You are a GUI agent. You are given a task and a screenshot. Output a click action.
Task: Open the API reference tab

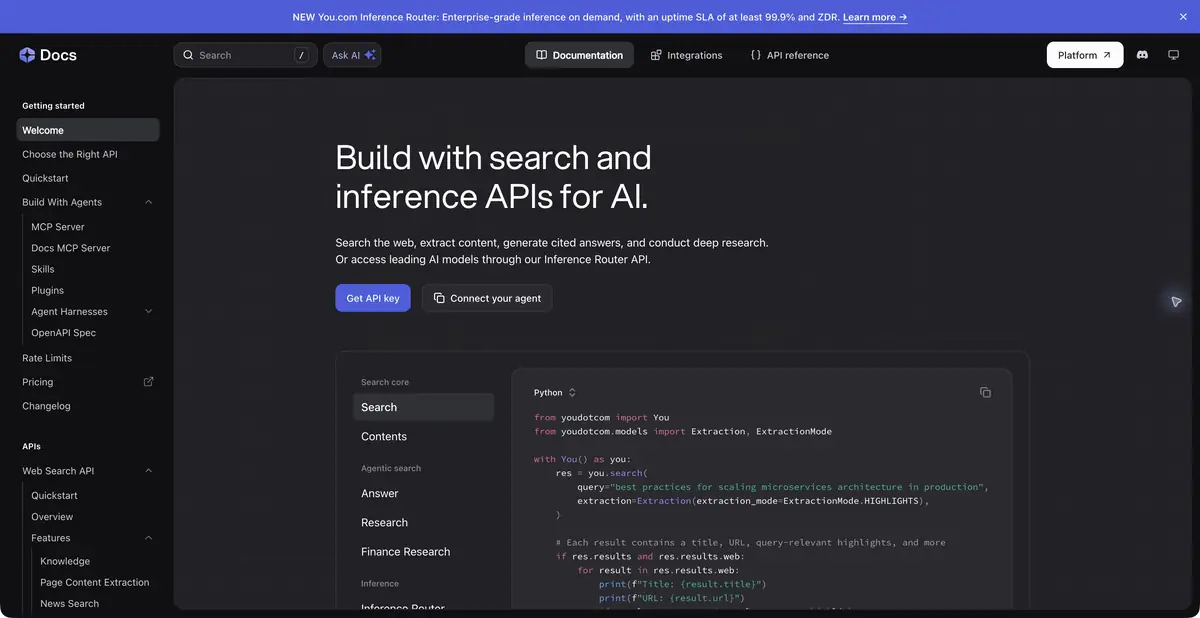tap(789, 55)
